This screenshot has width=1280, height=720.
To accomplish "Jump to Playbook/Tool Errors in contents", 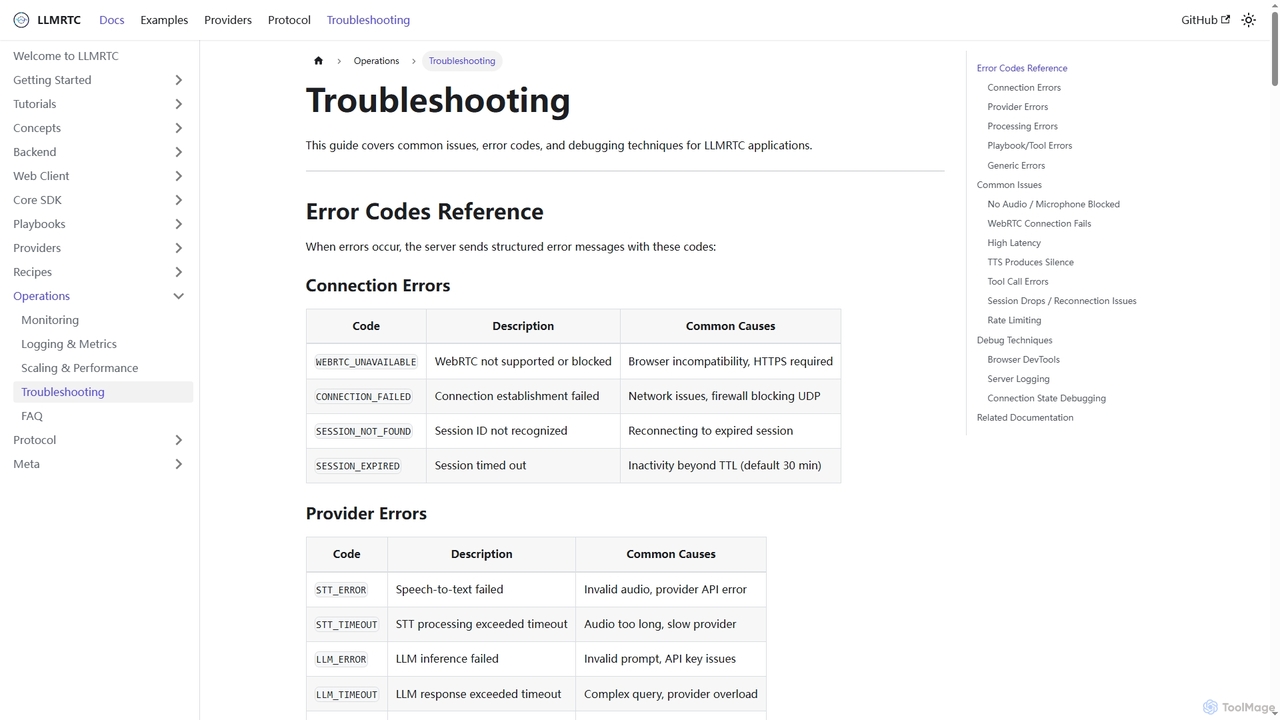I will click(x=1030, y=146).
